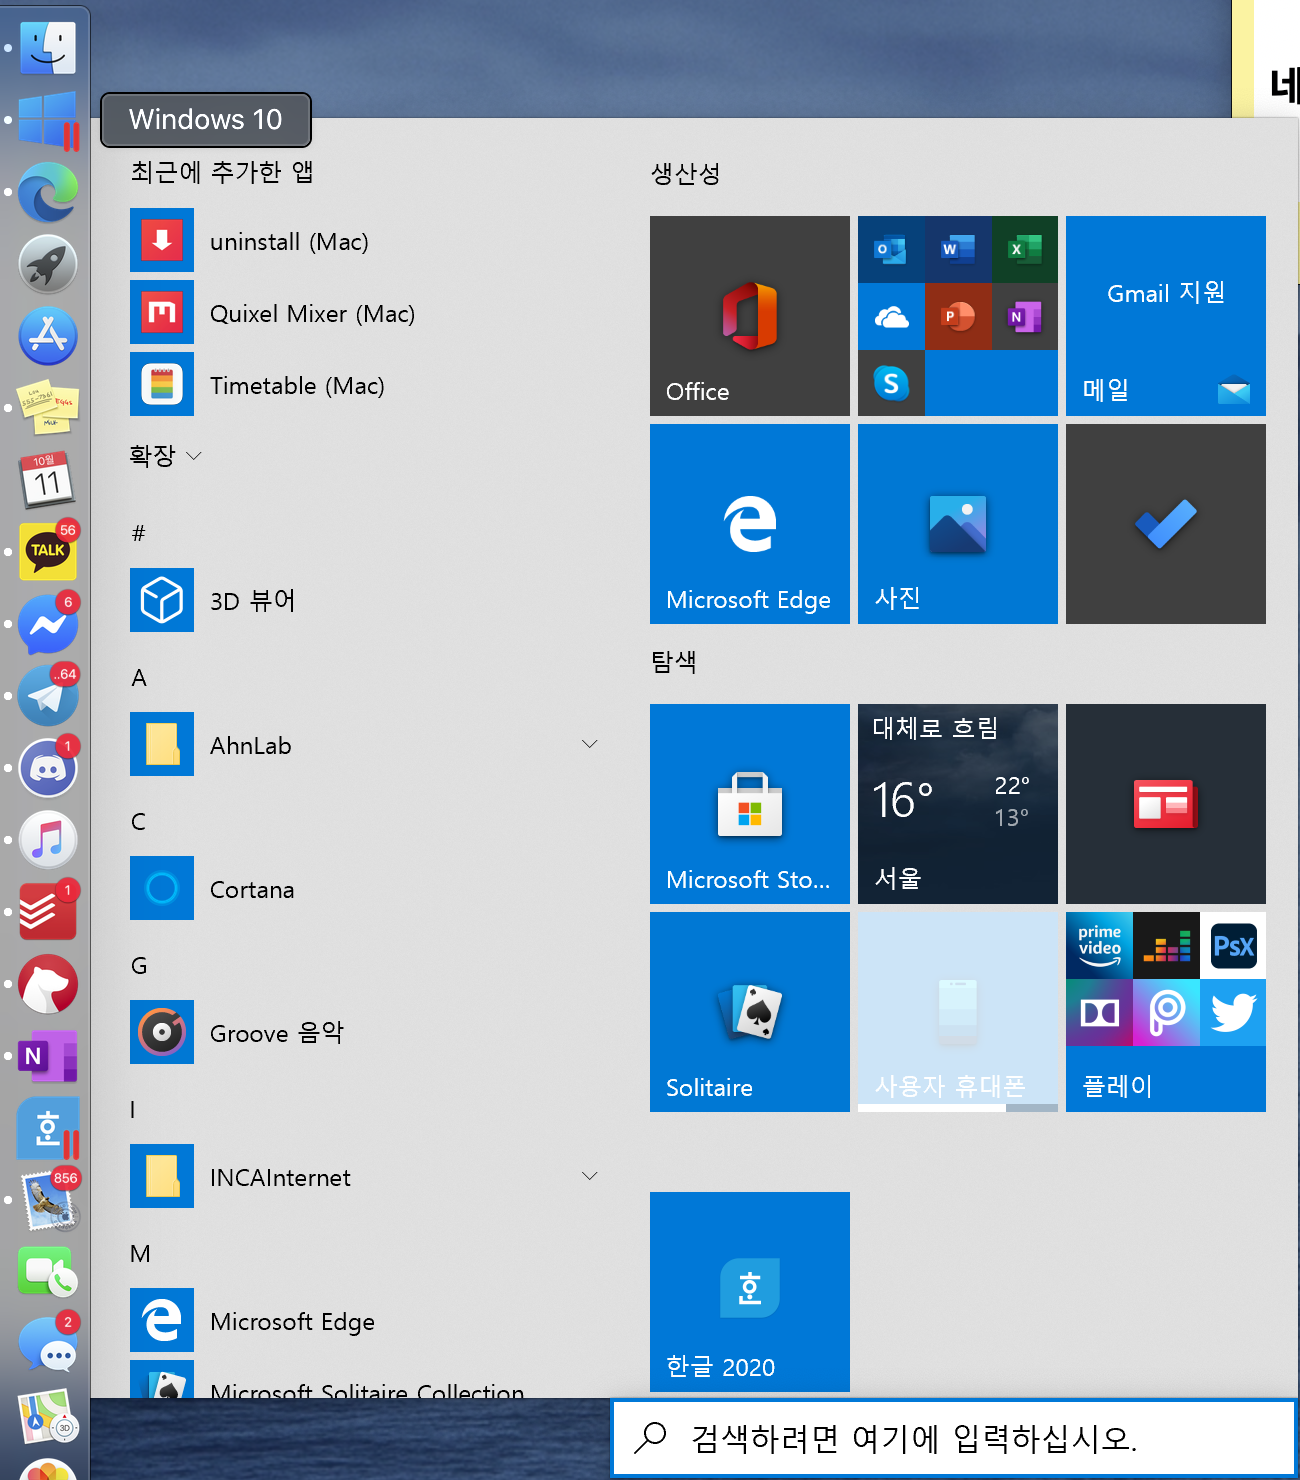Screen dimensions: 1300x1480
Task: Open the 사용자 휴대폰 tile
Action: click(958, 1012)
